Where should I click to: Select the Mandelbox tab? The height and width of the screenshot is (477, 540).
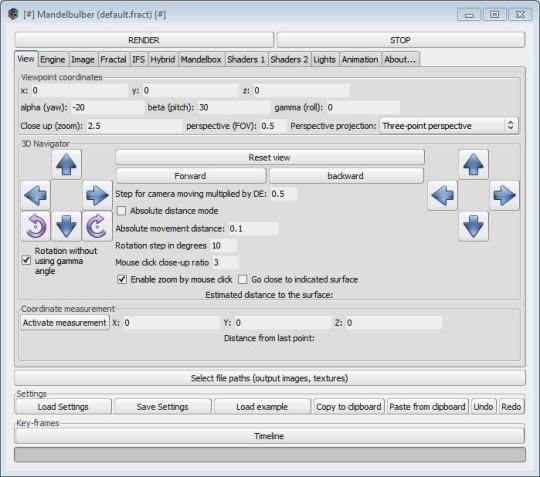(201, 60)
